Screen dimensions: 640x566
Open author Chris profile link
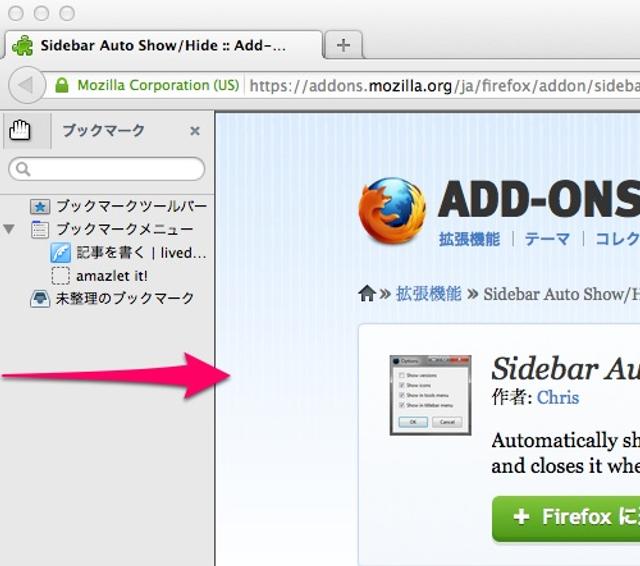tap(558, 397)
